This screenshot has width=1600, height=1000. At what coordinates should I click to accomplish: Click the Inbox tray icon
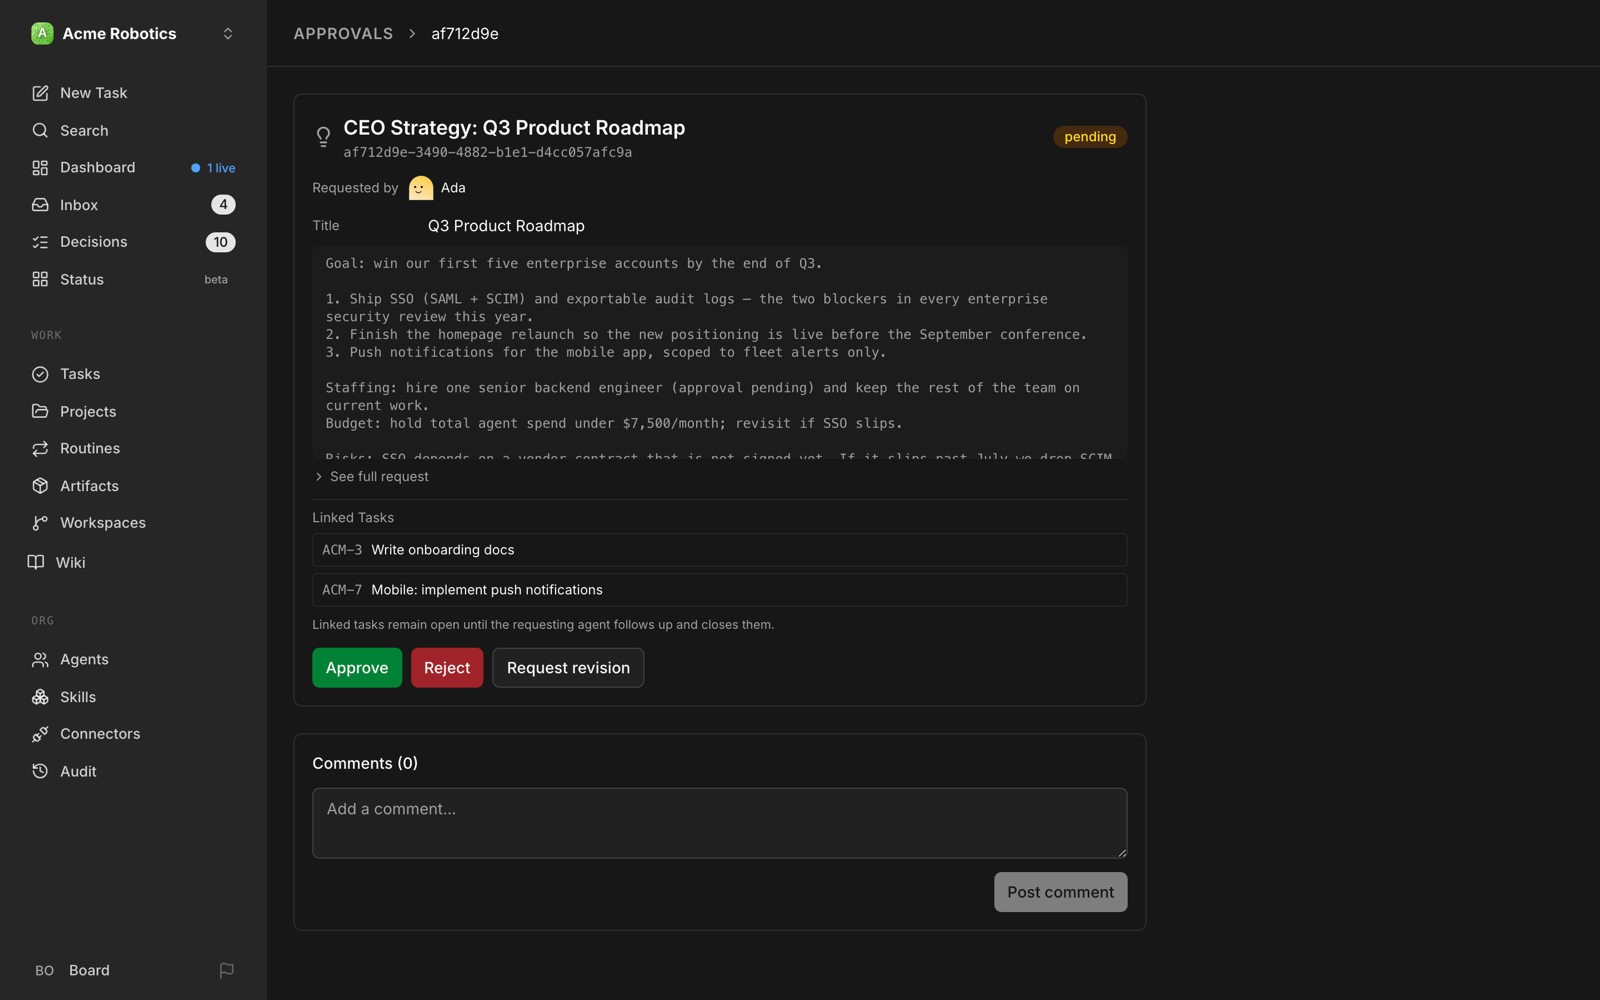(40, 205)
